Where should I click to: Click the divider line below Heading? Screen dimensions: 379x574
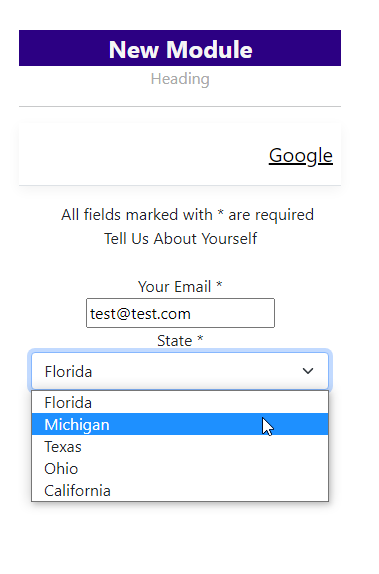tap(180, 107)
